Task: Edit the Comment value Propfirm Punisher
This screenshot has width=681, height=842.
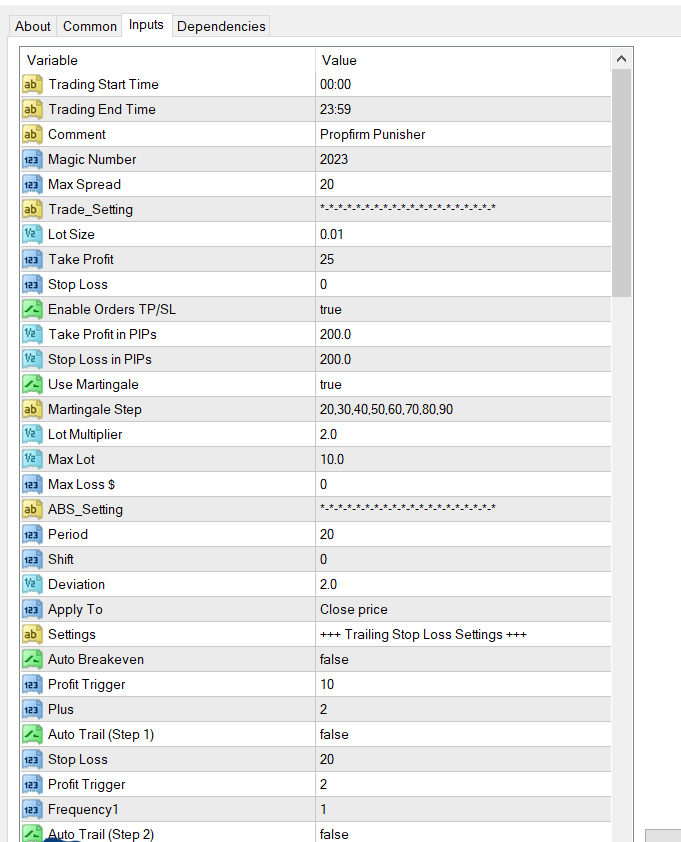Action: click(463, 134)
